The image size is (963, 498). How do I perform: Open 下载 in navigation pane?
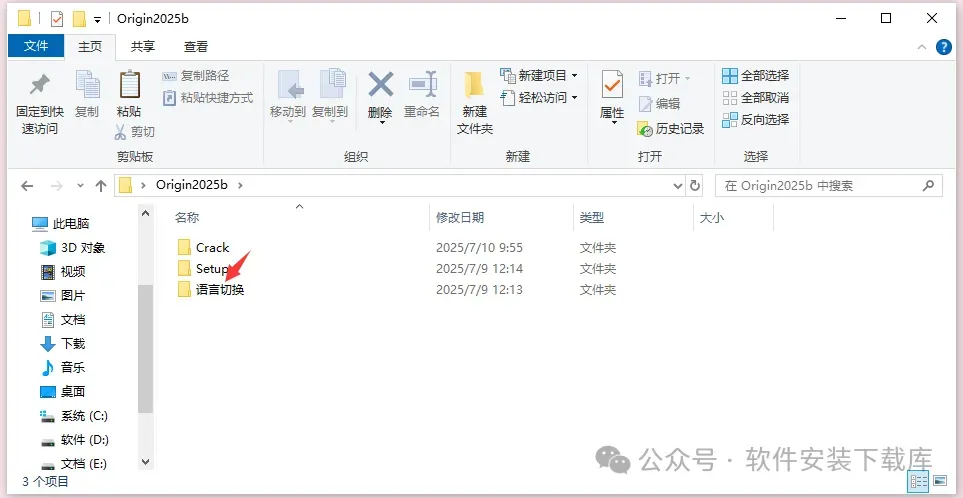63,343
